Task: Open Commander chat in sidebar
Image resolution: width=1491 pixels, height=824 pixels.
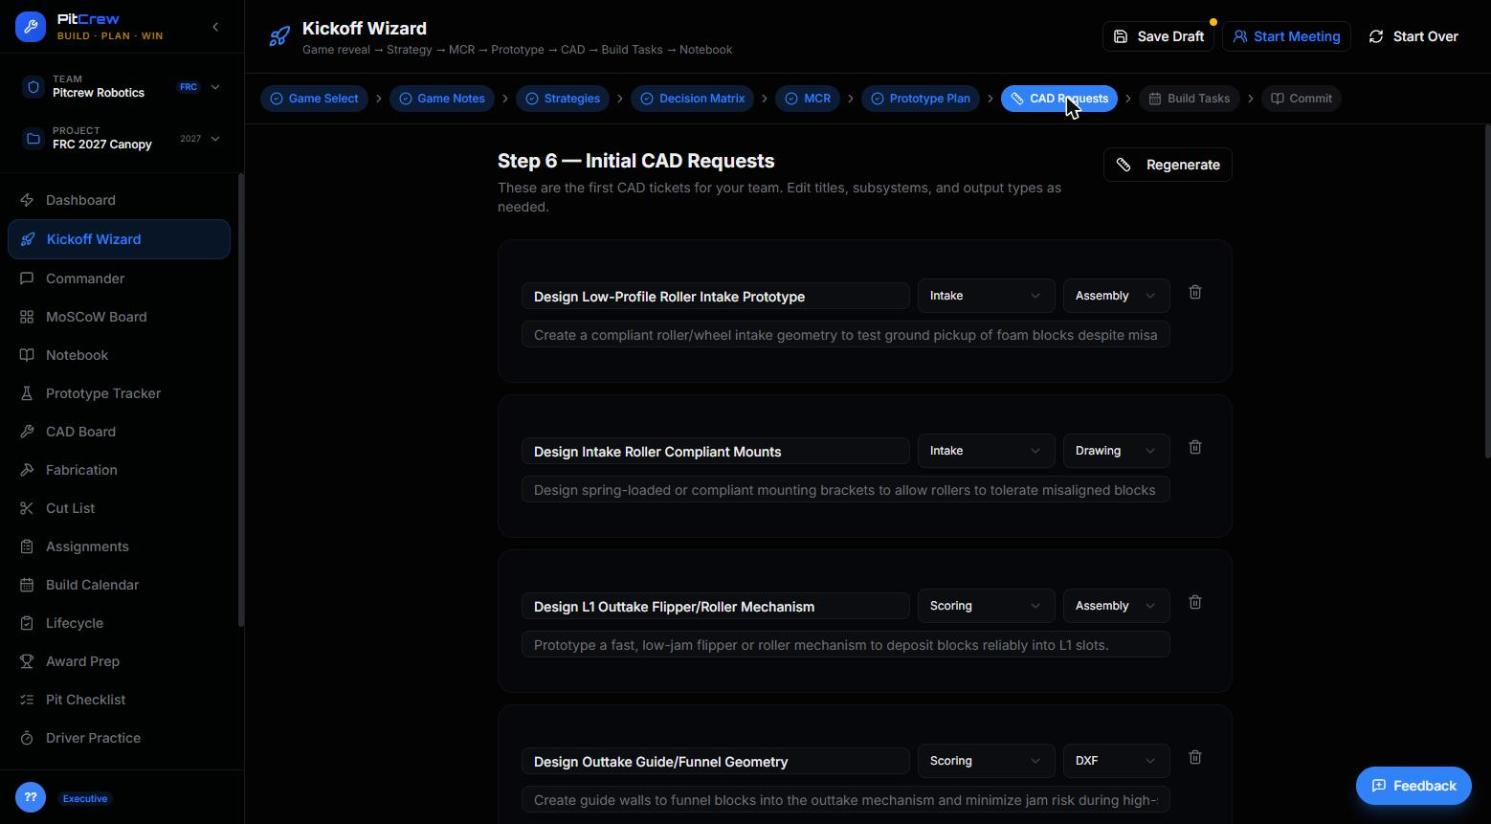Action: [x=119, y=278]
